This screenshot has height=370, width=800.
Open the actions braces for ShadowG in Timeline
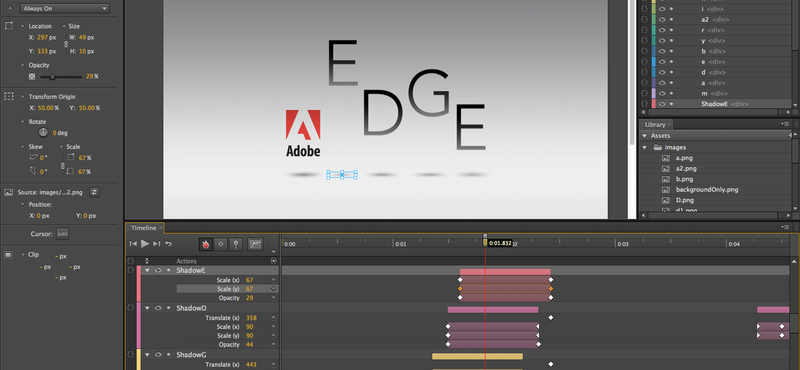click(131, 354)
